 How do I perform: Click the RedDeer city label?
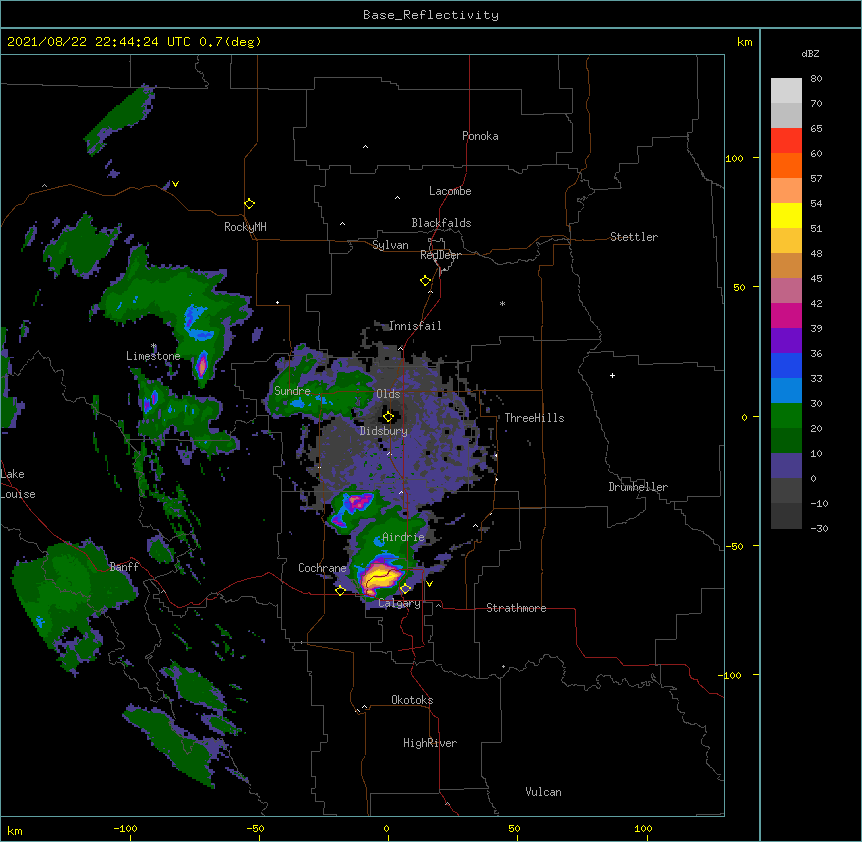point(440,255)
